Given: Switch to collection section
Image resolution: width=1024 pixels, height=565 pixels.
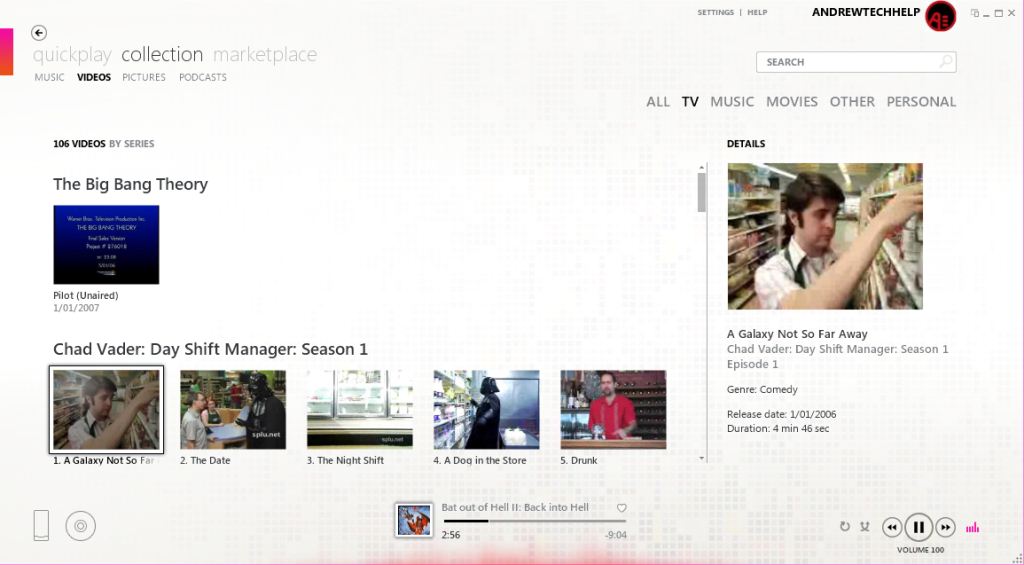Looking at the screenshot, I should click(x=162, y=54).
